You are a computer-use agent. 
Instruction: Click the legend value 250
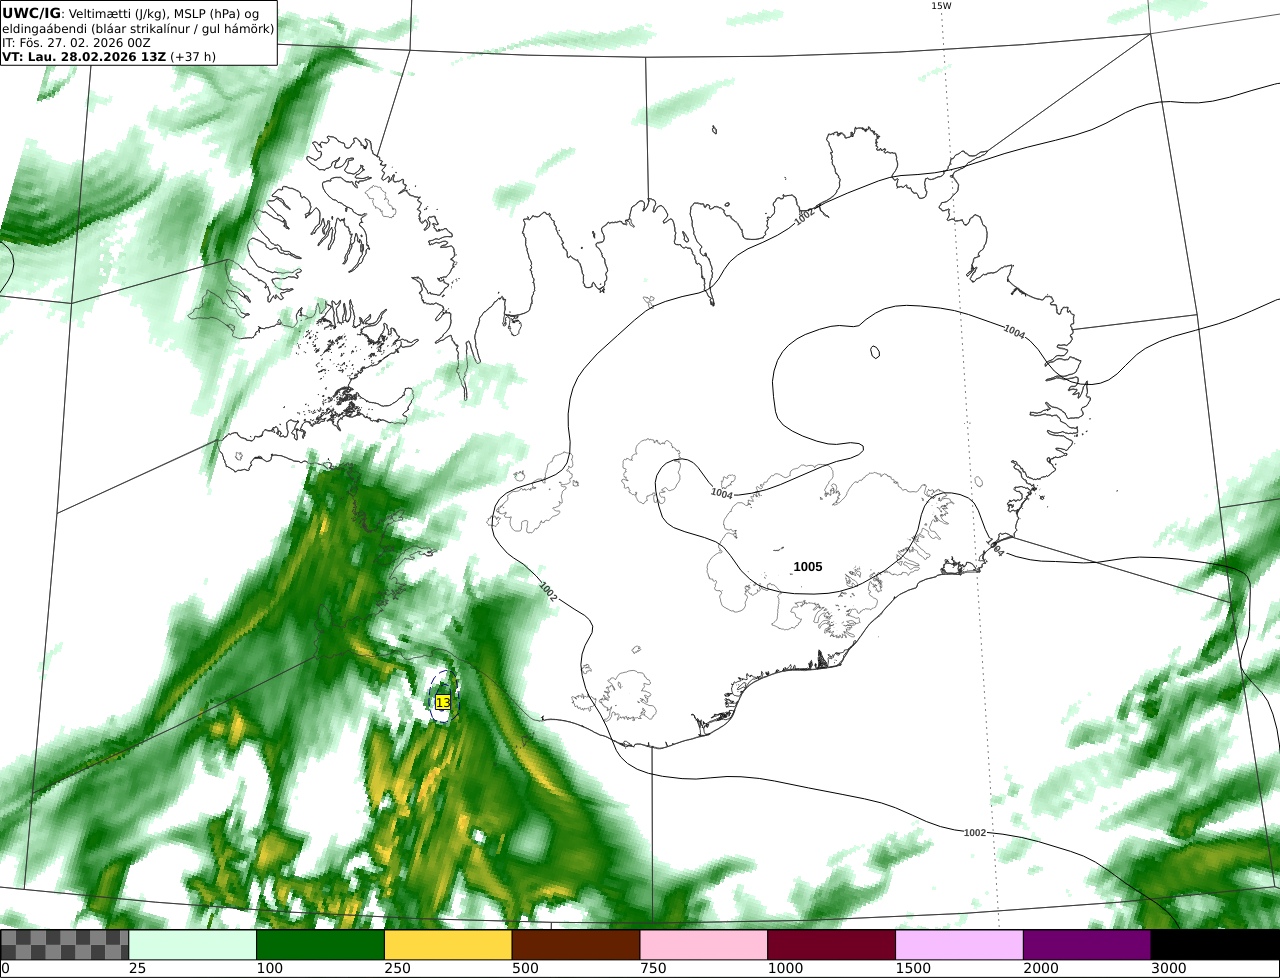coord(396,969)
